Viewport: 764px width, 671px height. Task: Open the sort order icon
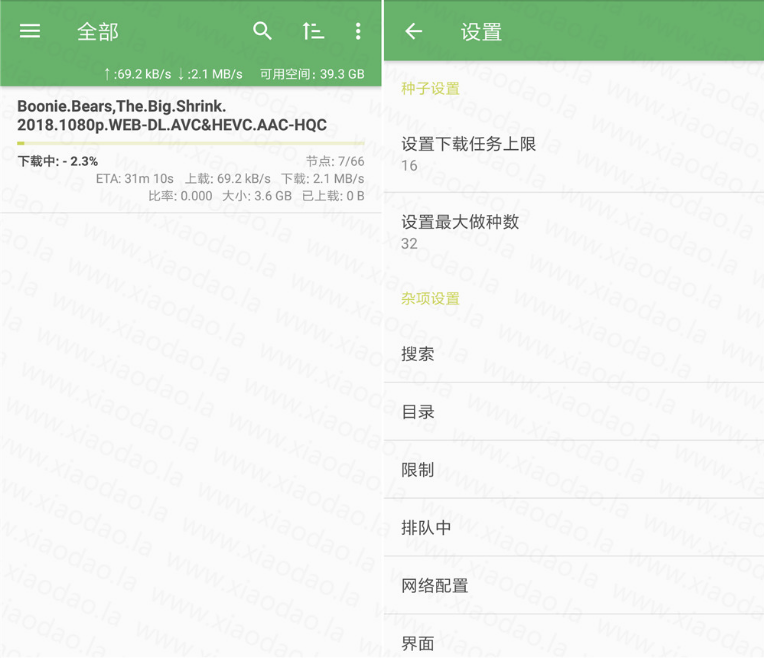[312, 31]
